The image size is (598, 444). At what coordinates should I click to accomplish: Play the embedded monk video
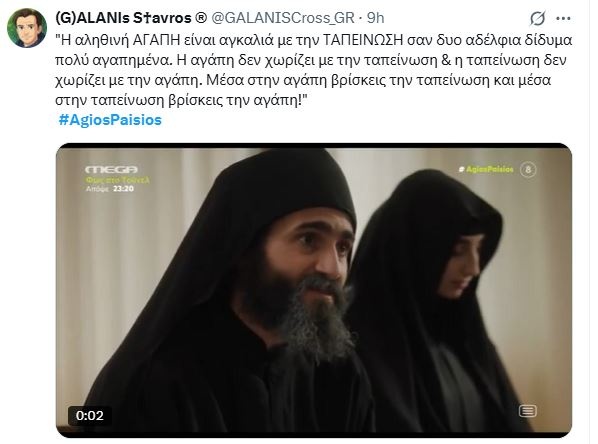click(x=313, y=290)
